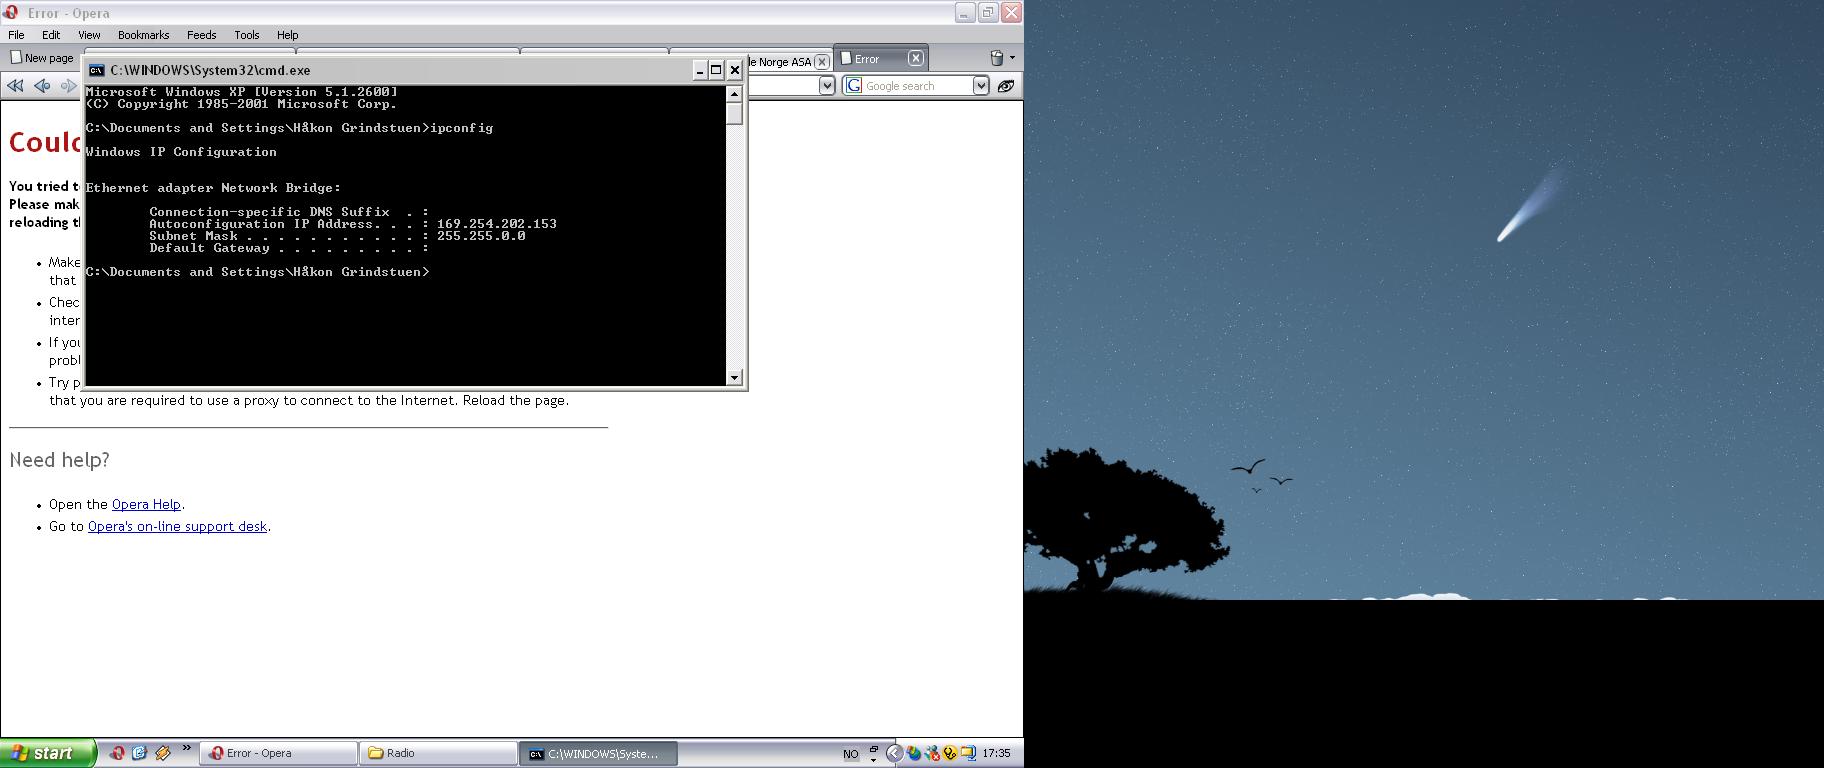Open the Google search engine dropdown
This screenshot has width=1824, height=768.
pos(981,86)
